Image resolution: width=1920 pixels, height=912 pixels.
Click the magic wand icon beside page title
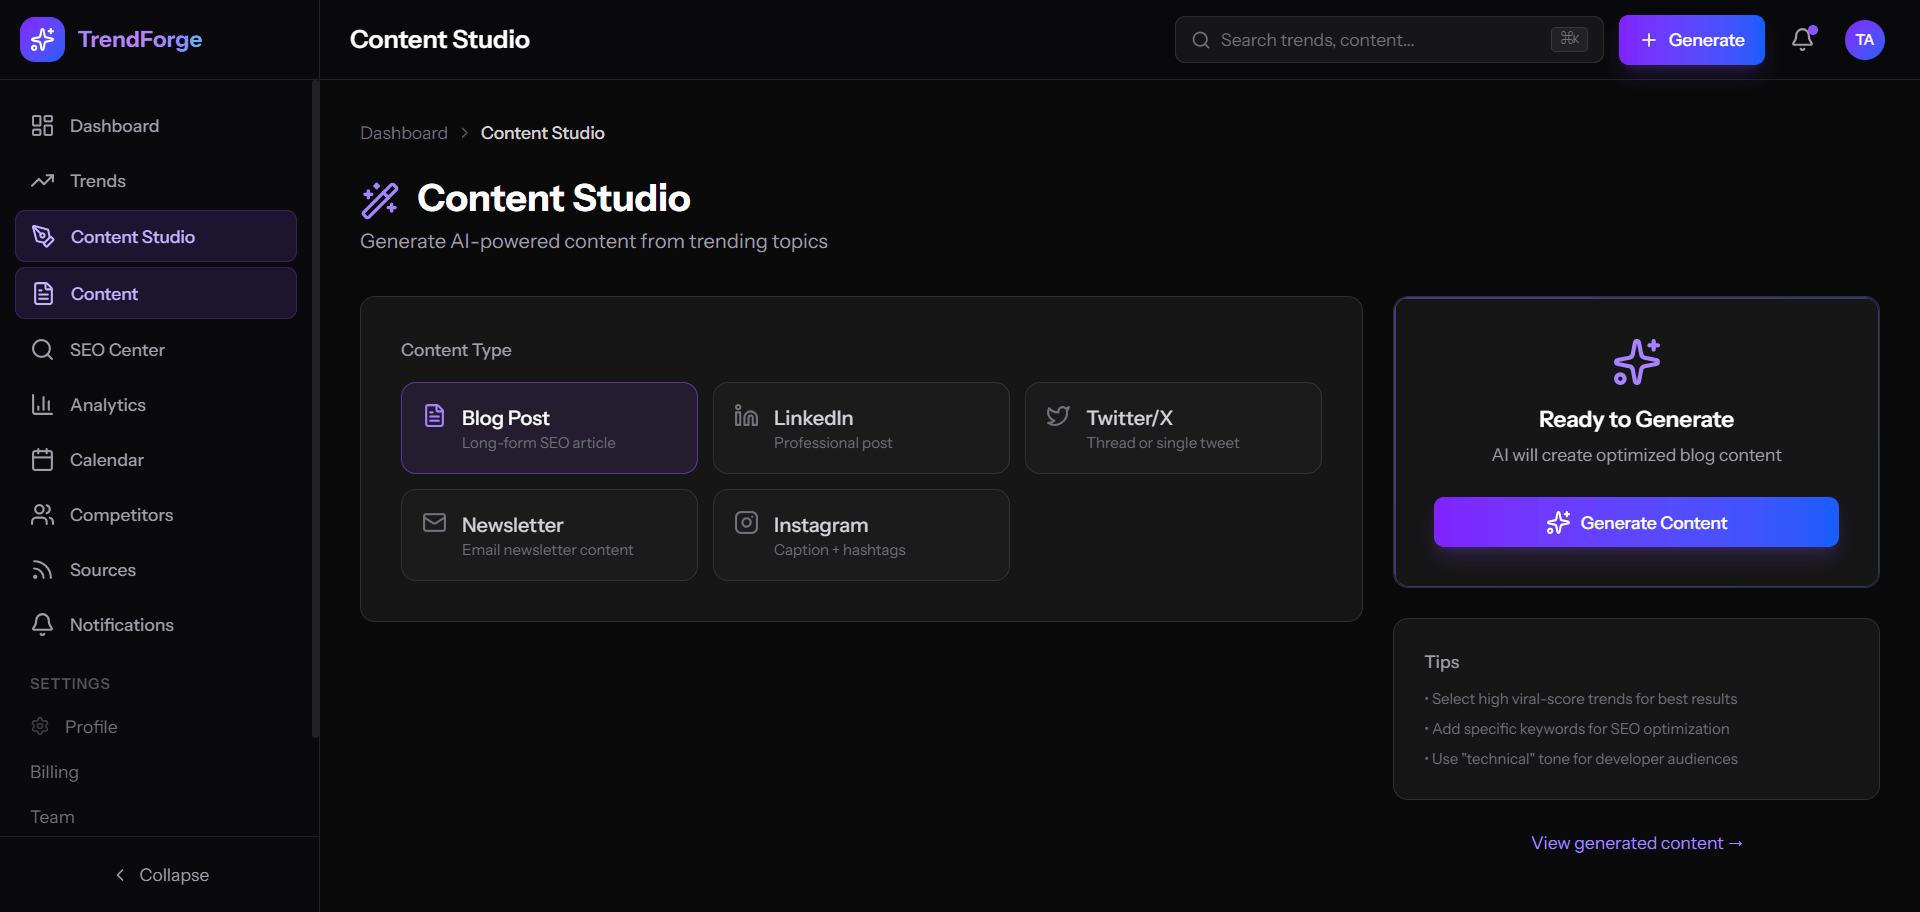tap(380, 200)
